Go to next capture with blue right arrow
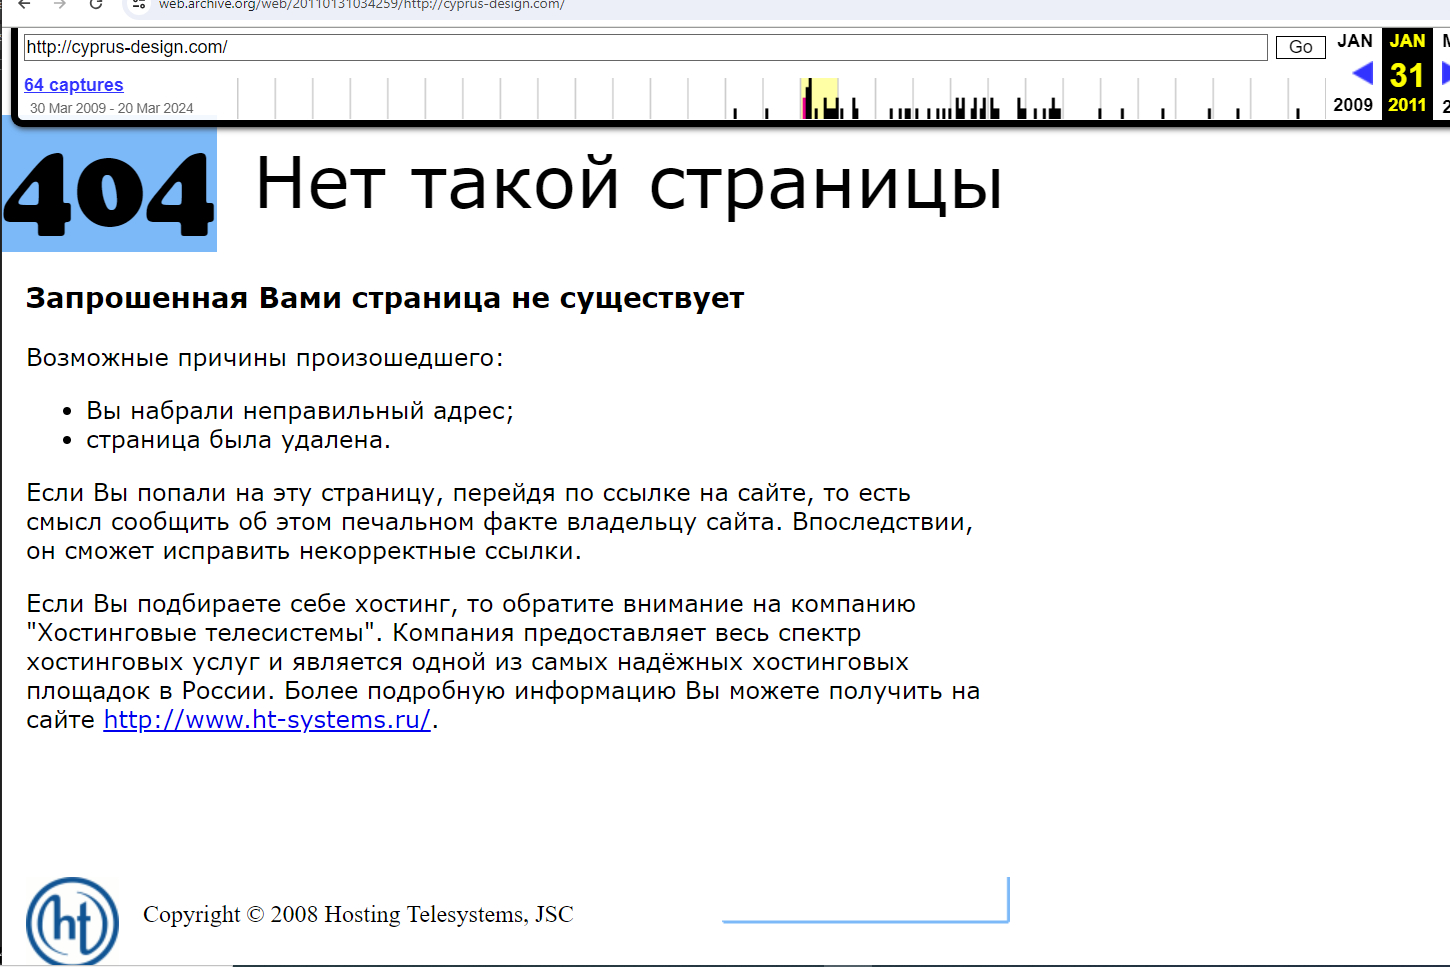 (1444, 73)
